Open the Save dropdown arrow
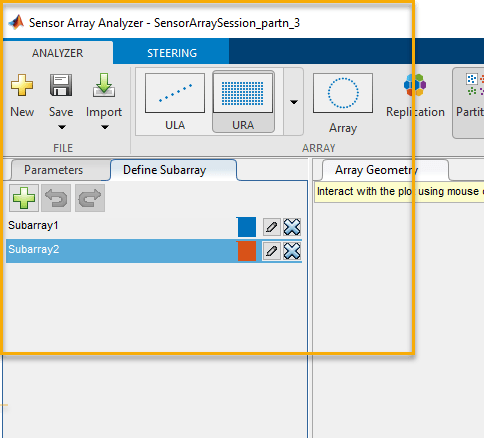Image resolution: width=484 pixels, height=438 pixels. tap(62, 127)
